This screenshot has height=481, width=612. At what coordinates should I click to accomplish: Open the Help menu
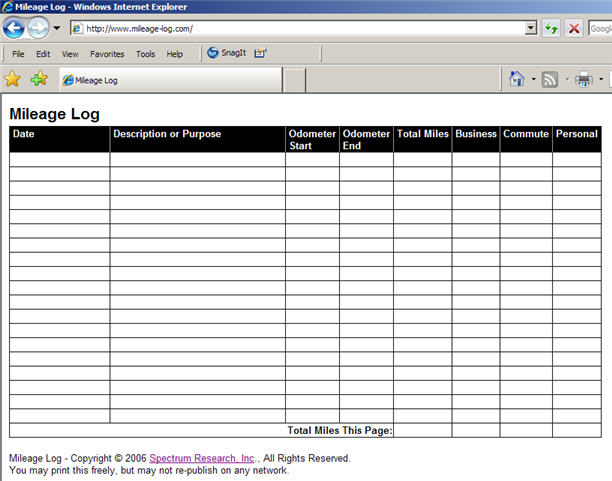tap(174, 54)
